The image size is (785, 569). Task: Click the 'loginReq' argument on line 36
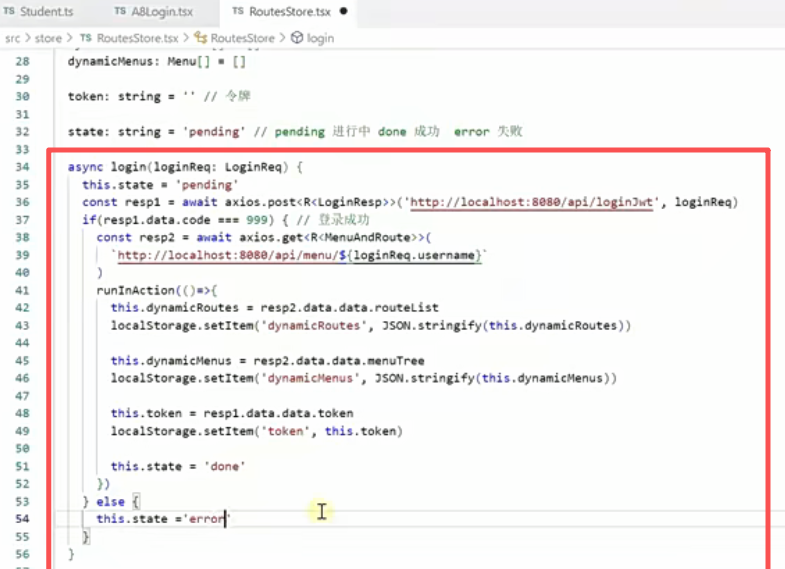click(x=703, y=202)
